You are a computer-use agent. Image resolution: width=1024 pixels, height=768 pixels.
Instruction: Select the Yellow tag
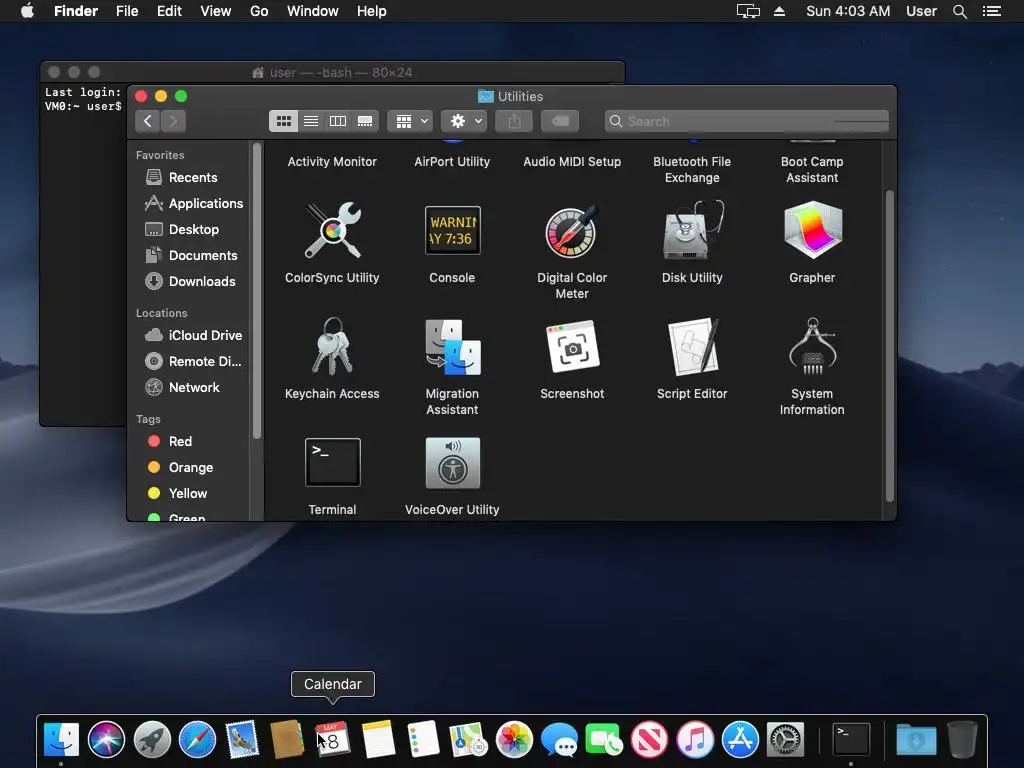click(x=189, y=494)
